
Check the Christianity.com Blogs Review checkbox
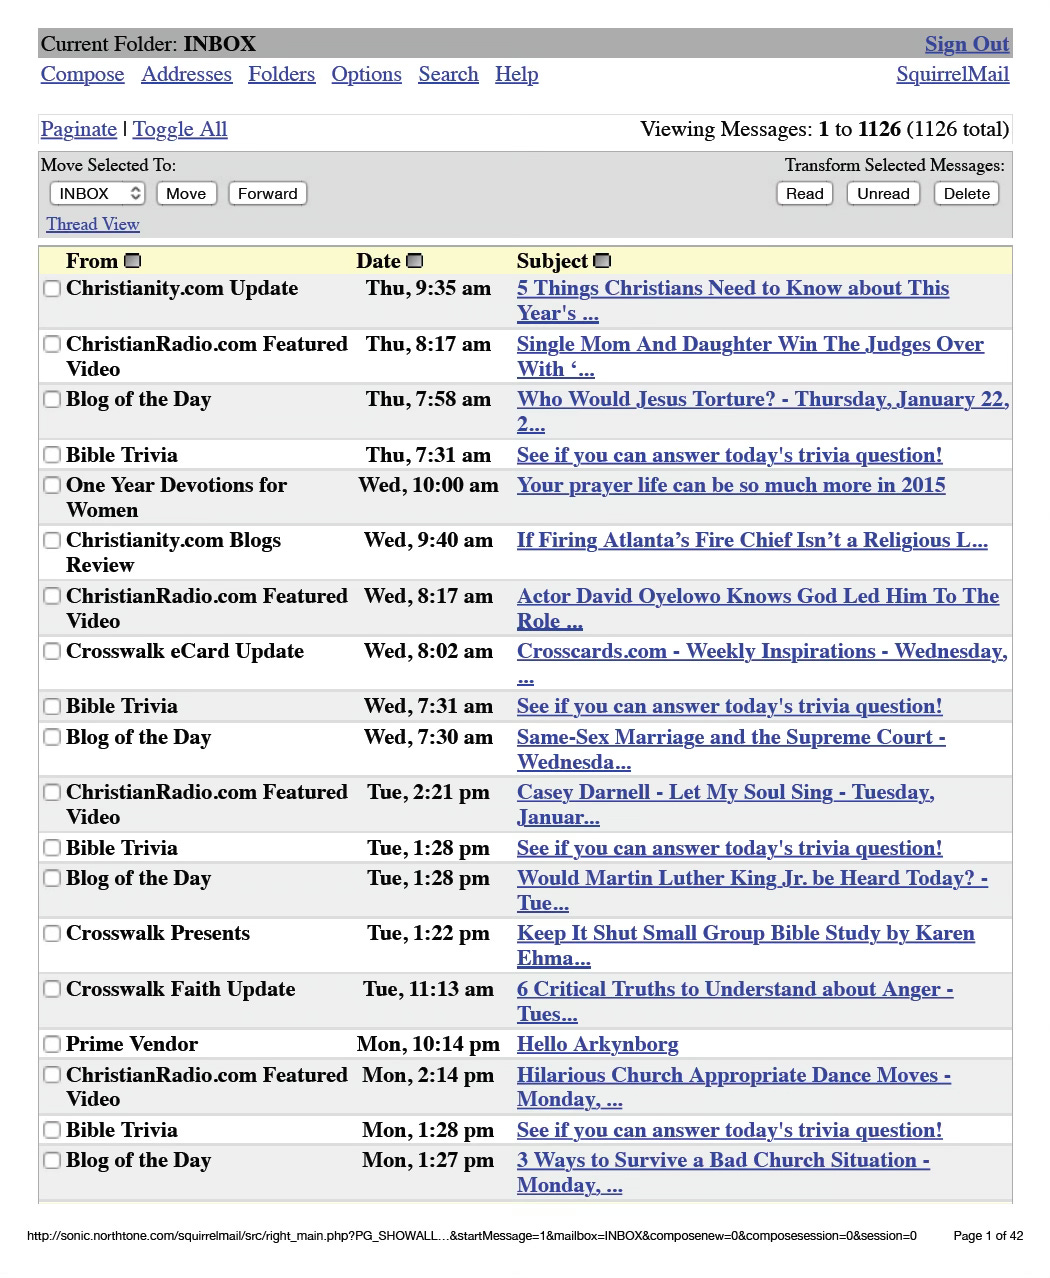coord(52,541)
